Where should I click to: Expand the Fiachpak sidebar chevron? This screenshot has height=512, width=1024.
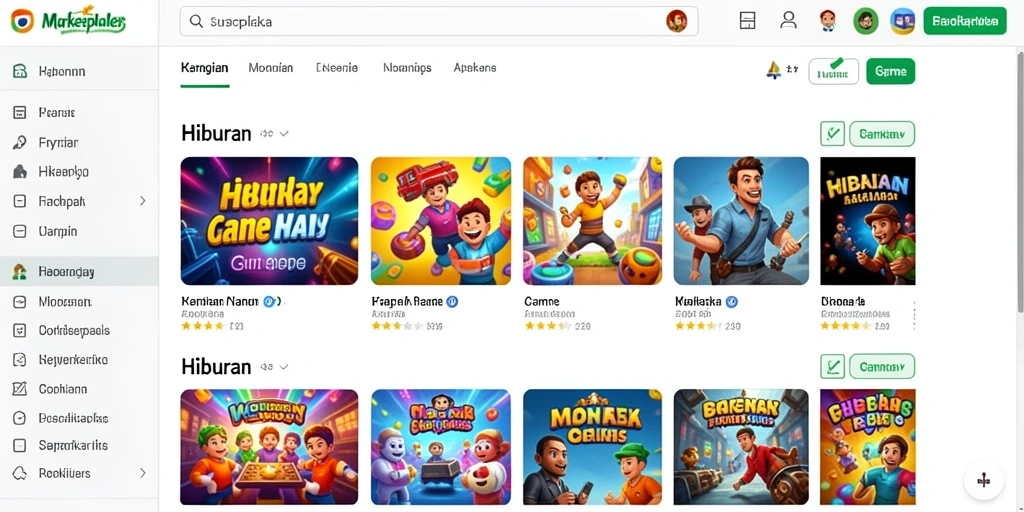click(142, 201)
